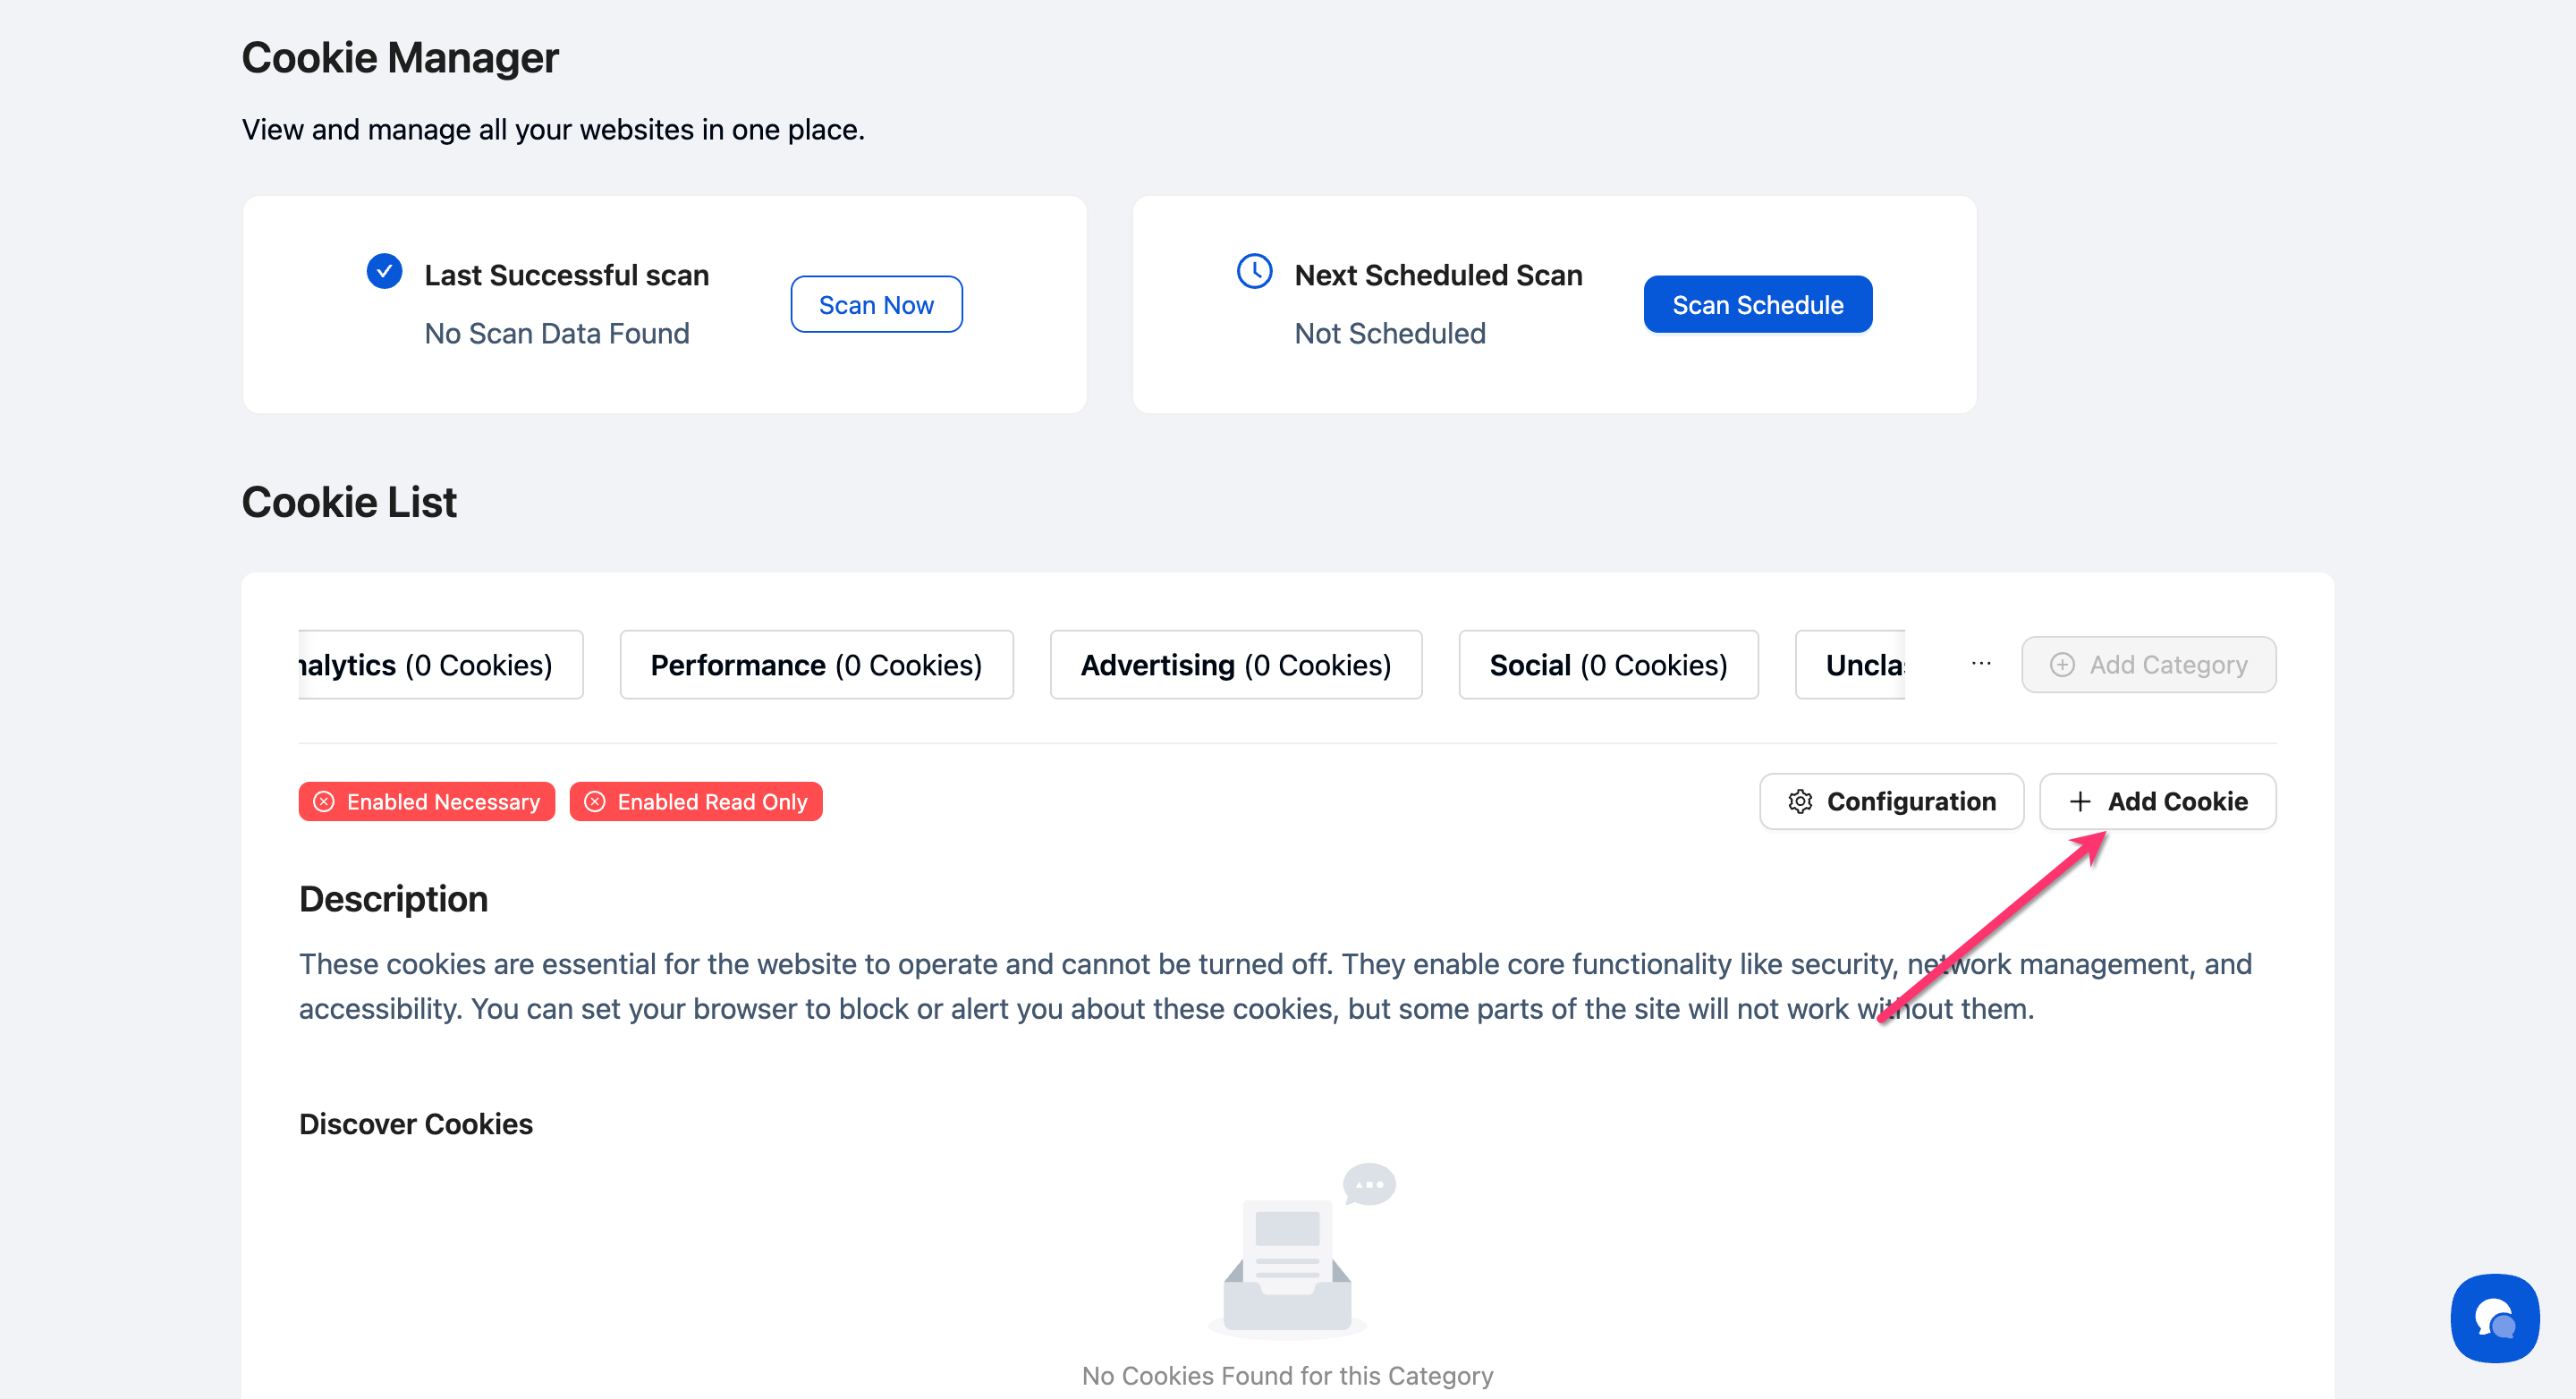Click the x icon on Enabled Necessary
The height and width of the screenshot is (1399, 2576).
click(x=324, y=801)
